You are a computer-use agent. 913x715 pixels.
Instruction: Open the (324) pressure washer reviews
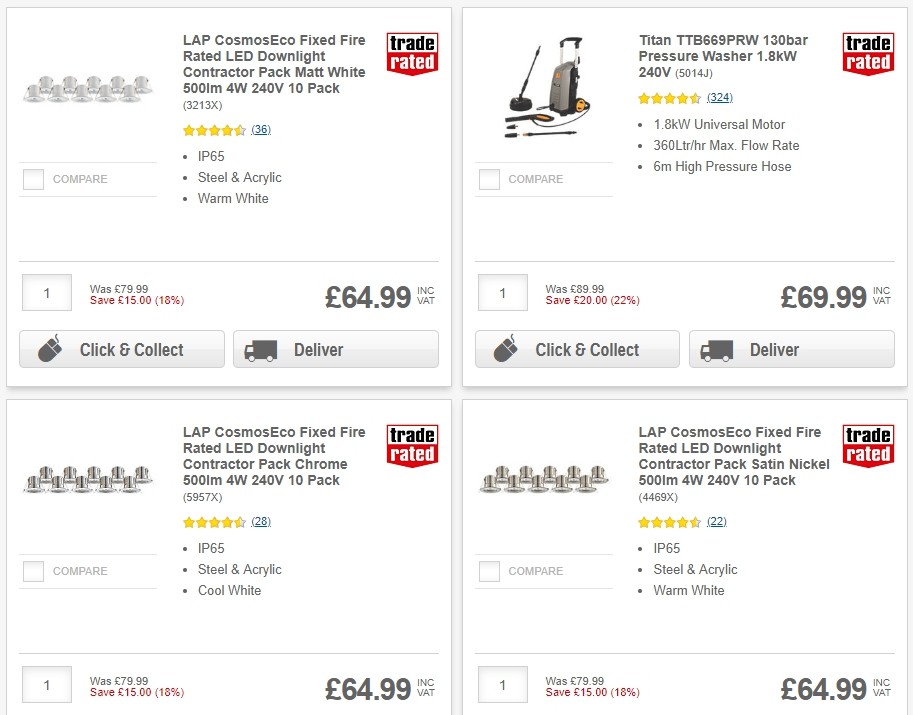click(x=720, y=98)
